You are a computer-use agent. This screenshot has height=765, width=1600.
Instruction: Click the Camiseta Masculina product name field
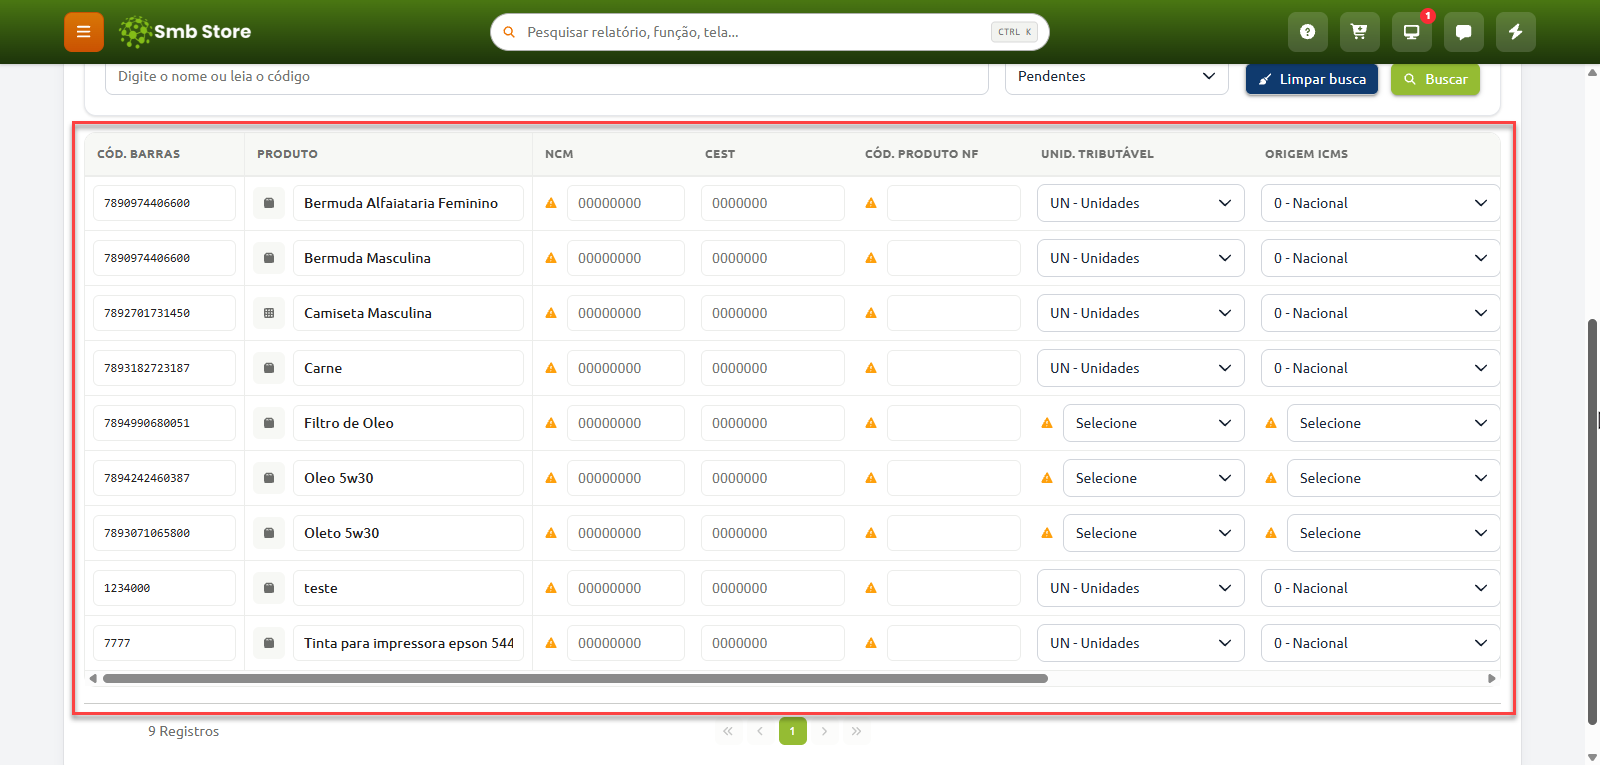click(x=408, y=313)
